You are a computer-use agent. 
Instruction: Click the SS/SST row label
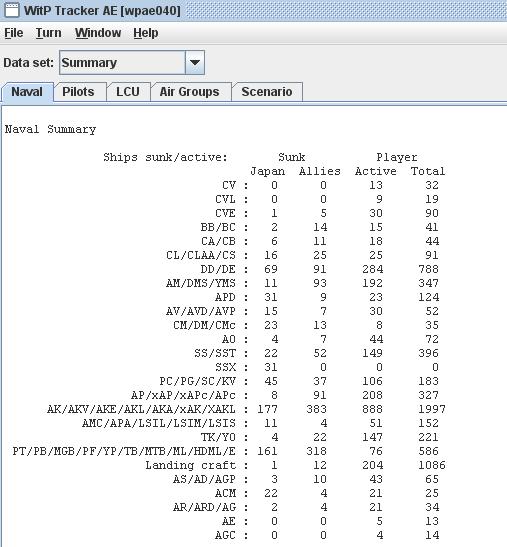[x=215, y=353]
